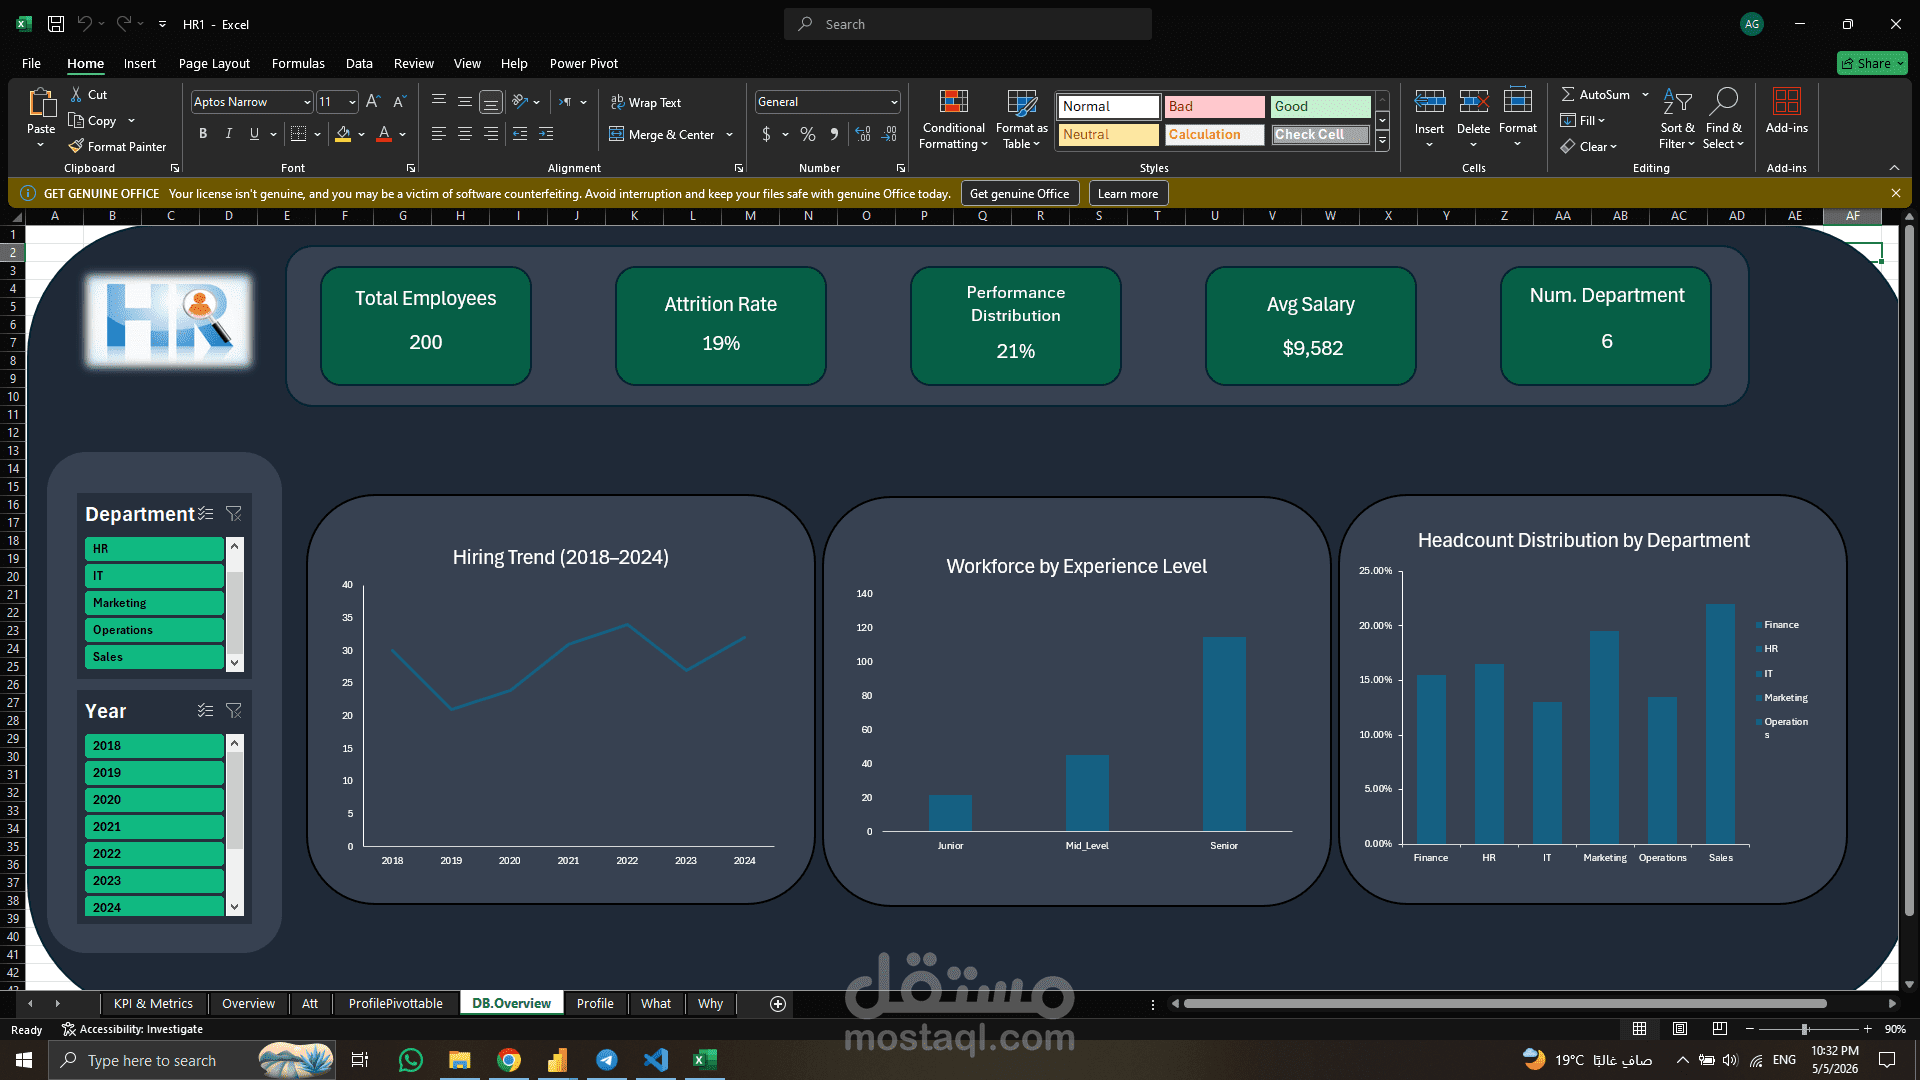Click in the Search box
Screen dimensions: 1920x1080
968,24
